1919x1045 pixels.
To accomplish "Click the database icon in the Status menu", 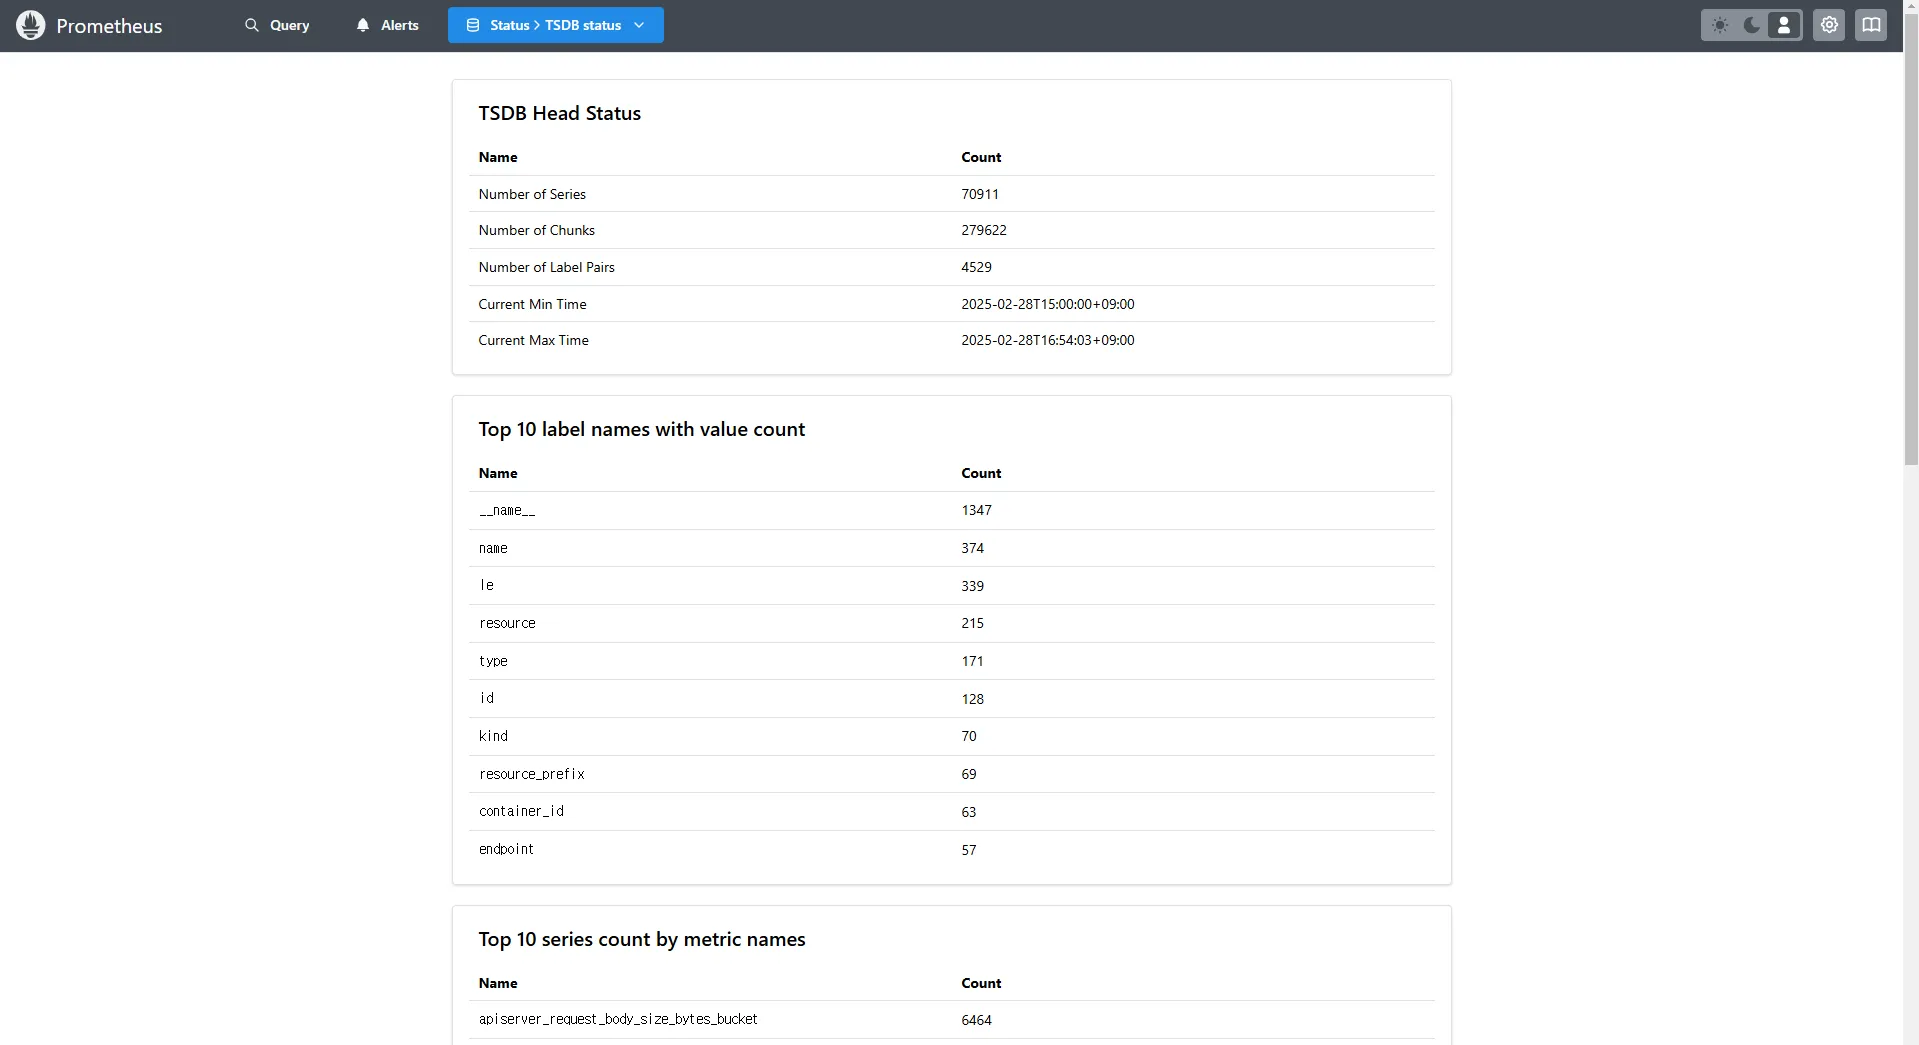I will (x=473, y=25).
